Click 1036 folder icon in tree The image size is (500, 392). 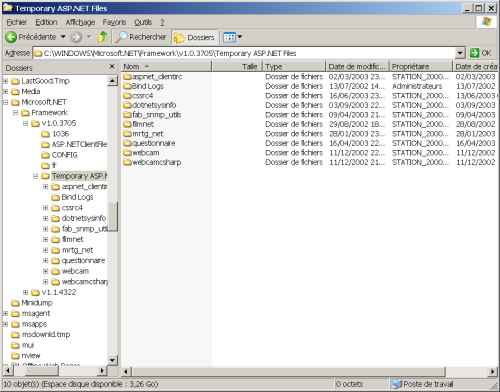45,134
